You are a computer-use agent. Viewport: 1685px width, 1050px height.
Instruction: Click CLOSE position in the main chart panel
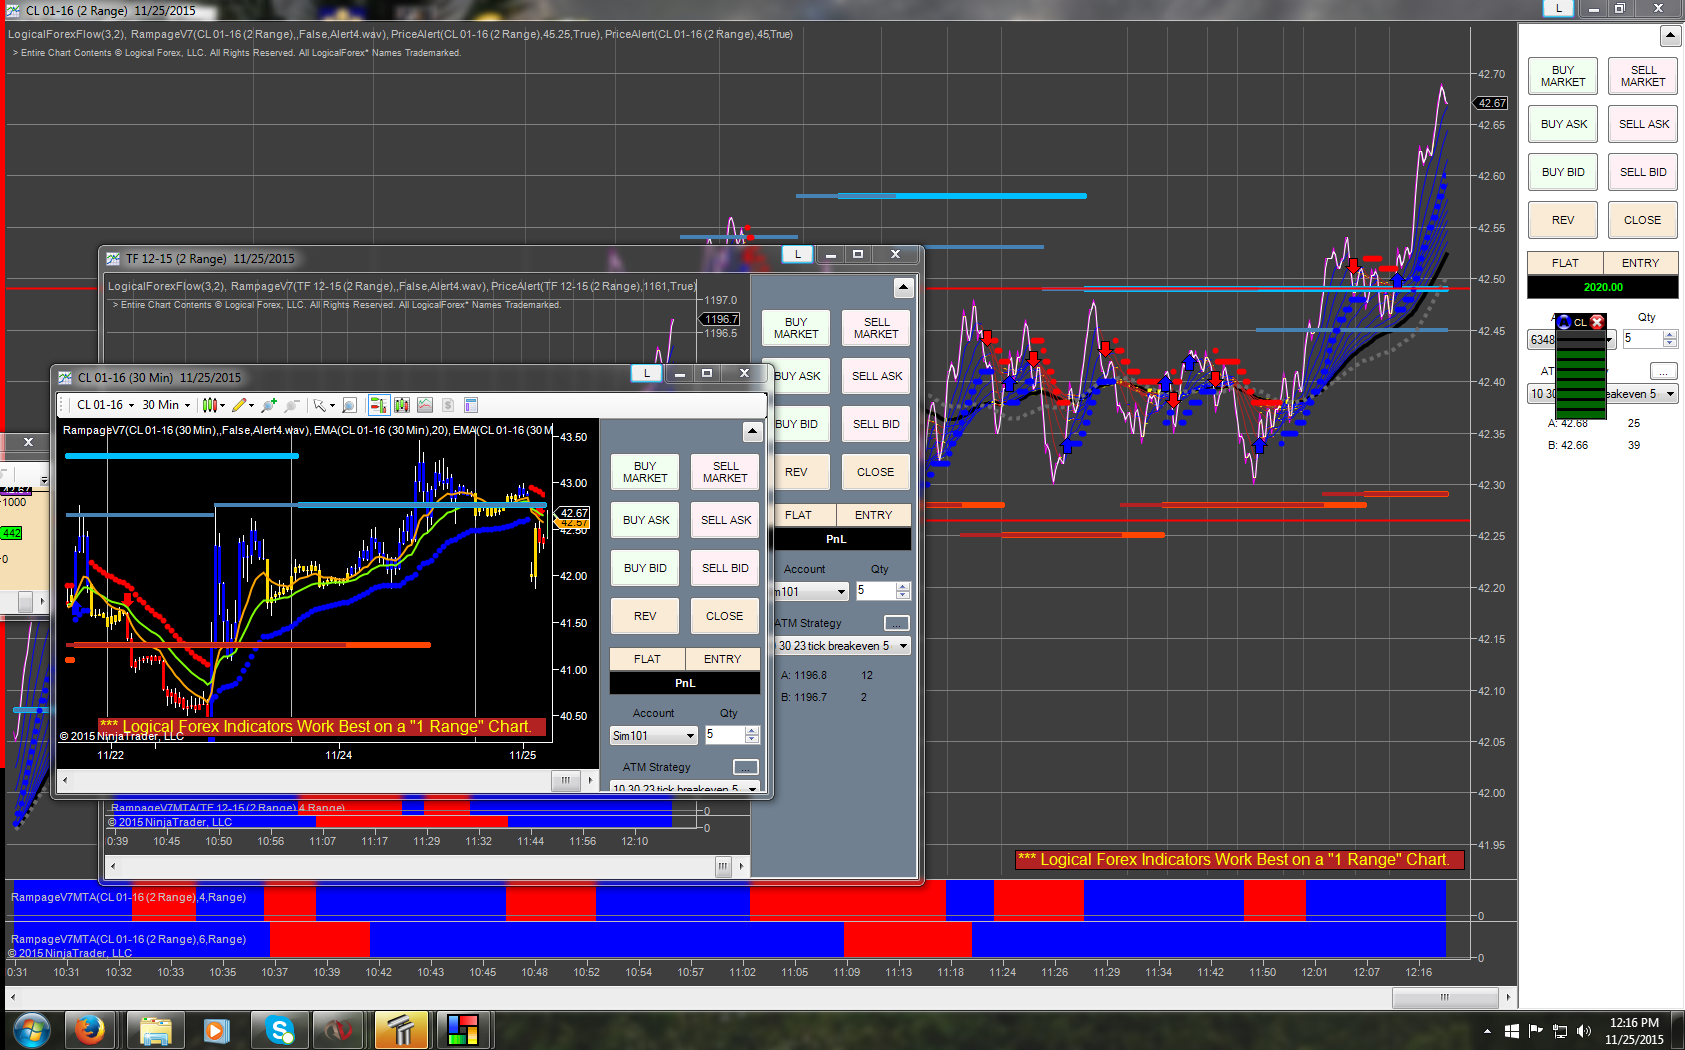pyautogui.click(x=1643, y=220)
